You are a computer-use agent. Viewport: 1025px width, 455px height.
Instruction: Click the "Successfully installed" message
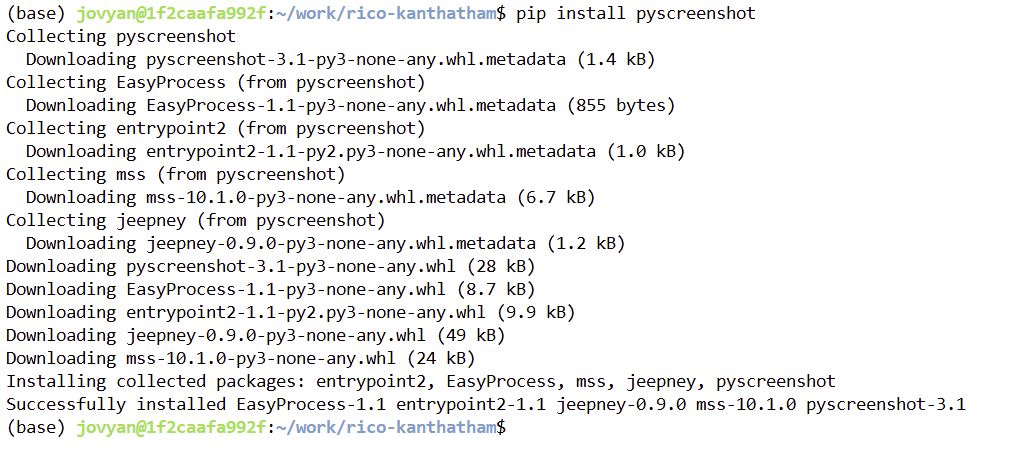[x=485, y=404]
